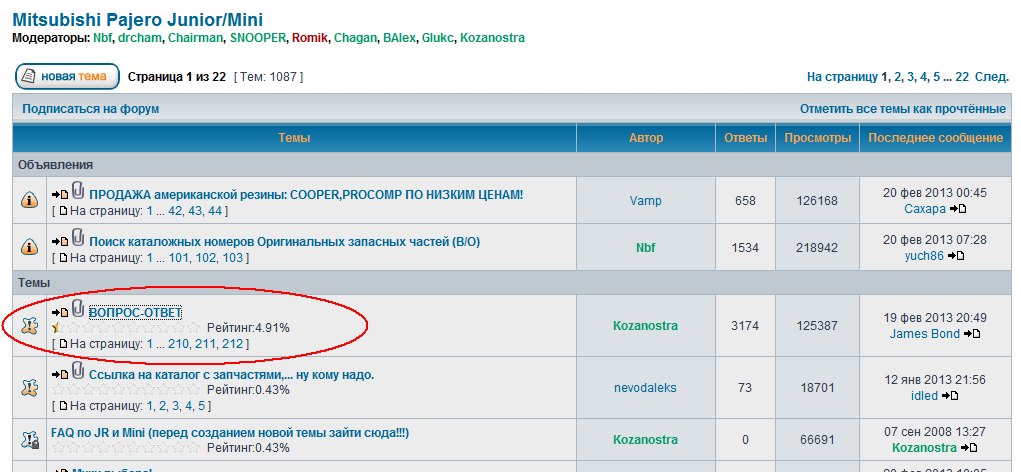This screenshot has width=1021, height=472.
Task: Click the paperclip icon in the Поиск каталожных номеров row
Action: pos(78,238)
